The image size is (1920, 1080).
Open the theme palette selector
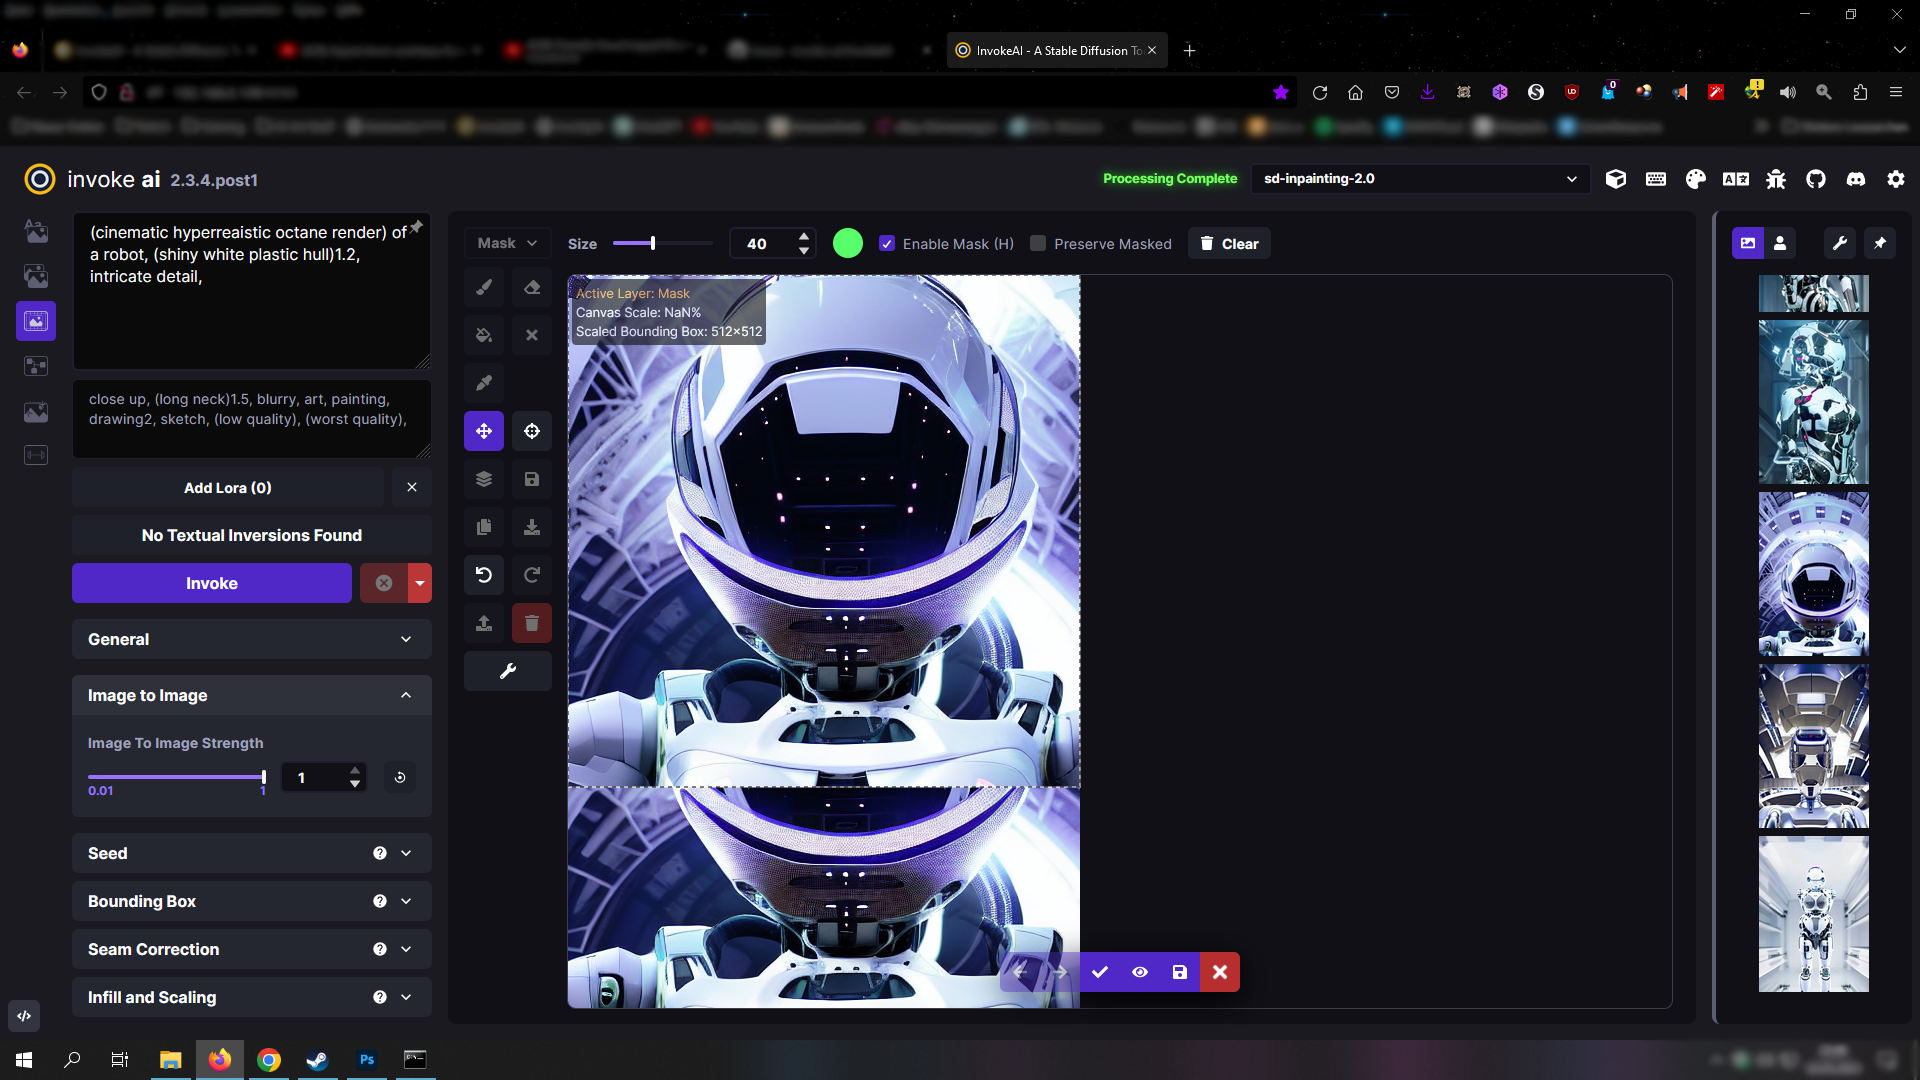coord(1696,179)
